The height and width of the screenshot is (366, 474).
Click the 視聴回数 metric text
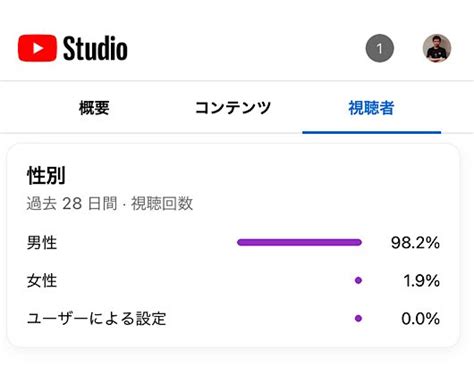click(162, 203)
